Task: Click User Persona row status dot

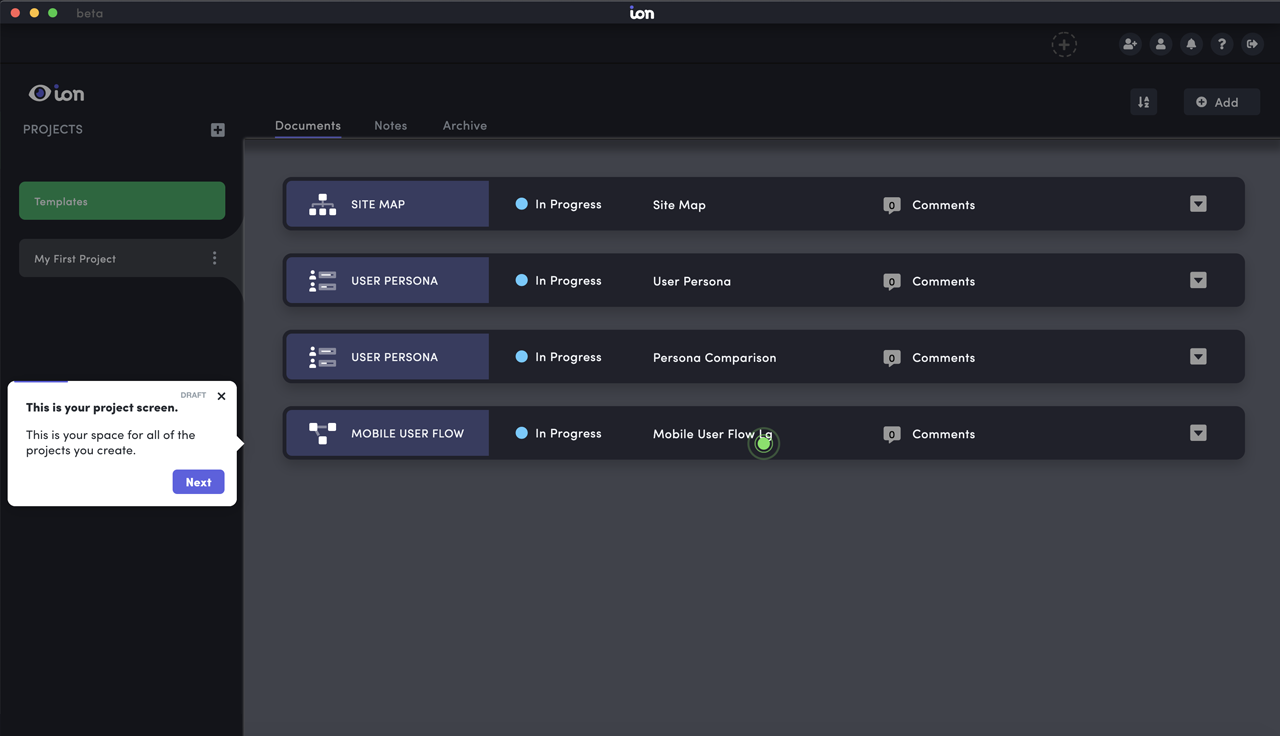Action: (521, 280)
